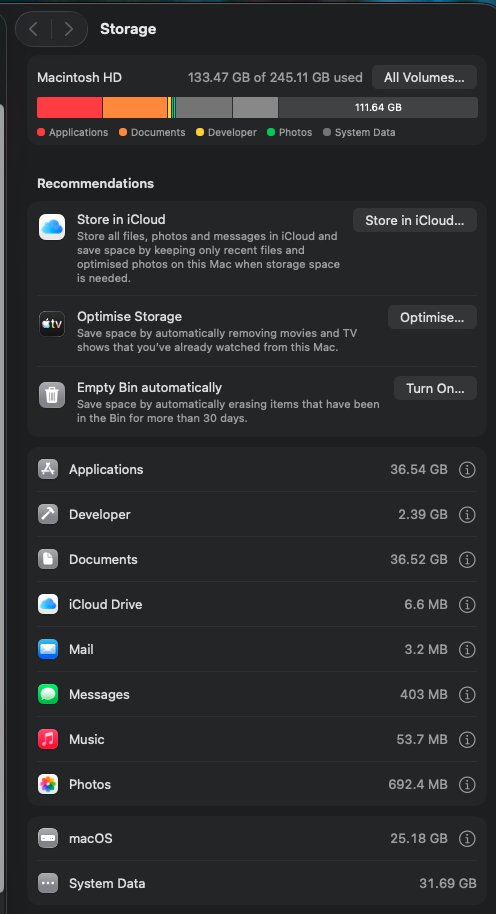Click the Recommendations heading
This screenshot has width=496, height=914.
pos(96,184)
